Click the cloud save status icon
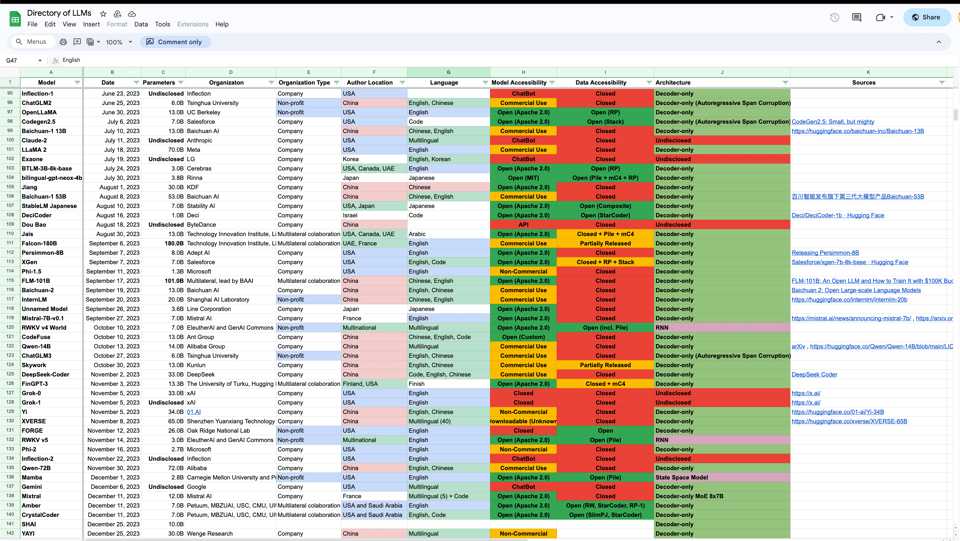Image resolution: width=960 pixels, height=541 pixels. coord(131,14)
